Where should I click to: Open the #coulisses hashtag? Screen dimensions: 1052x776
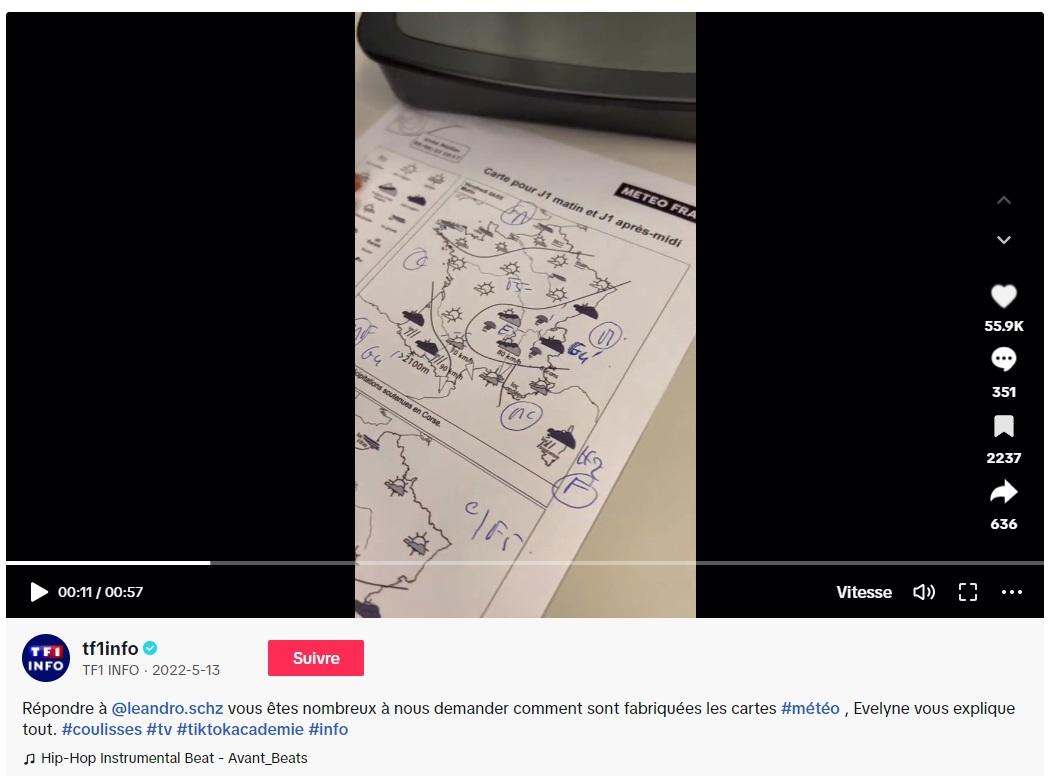click(101, 729)
